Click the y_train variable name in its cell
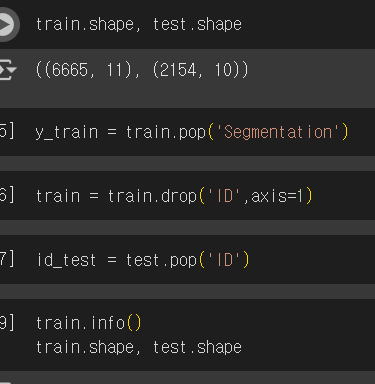This screenshot has width=375, height=384. [x=67, y=133]
